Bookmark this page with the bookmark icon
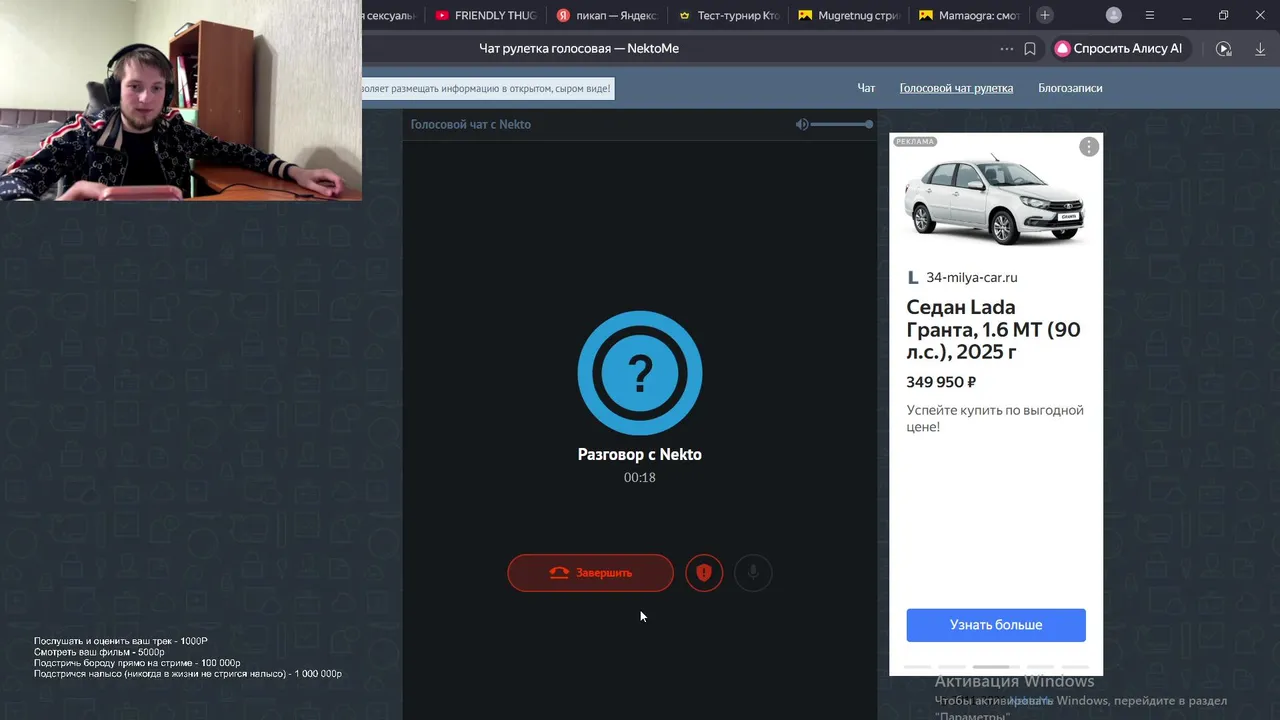This screenshot has height=720, width=1280. (x=1030, y=48)
